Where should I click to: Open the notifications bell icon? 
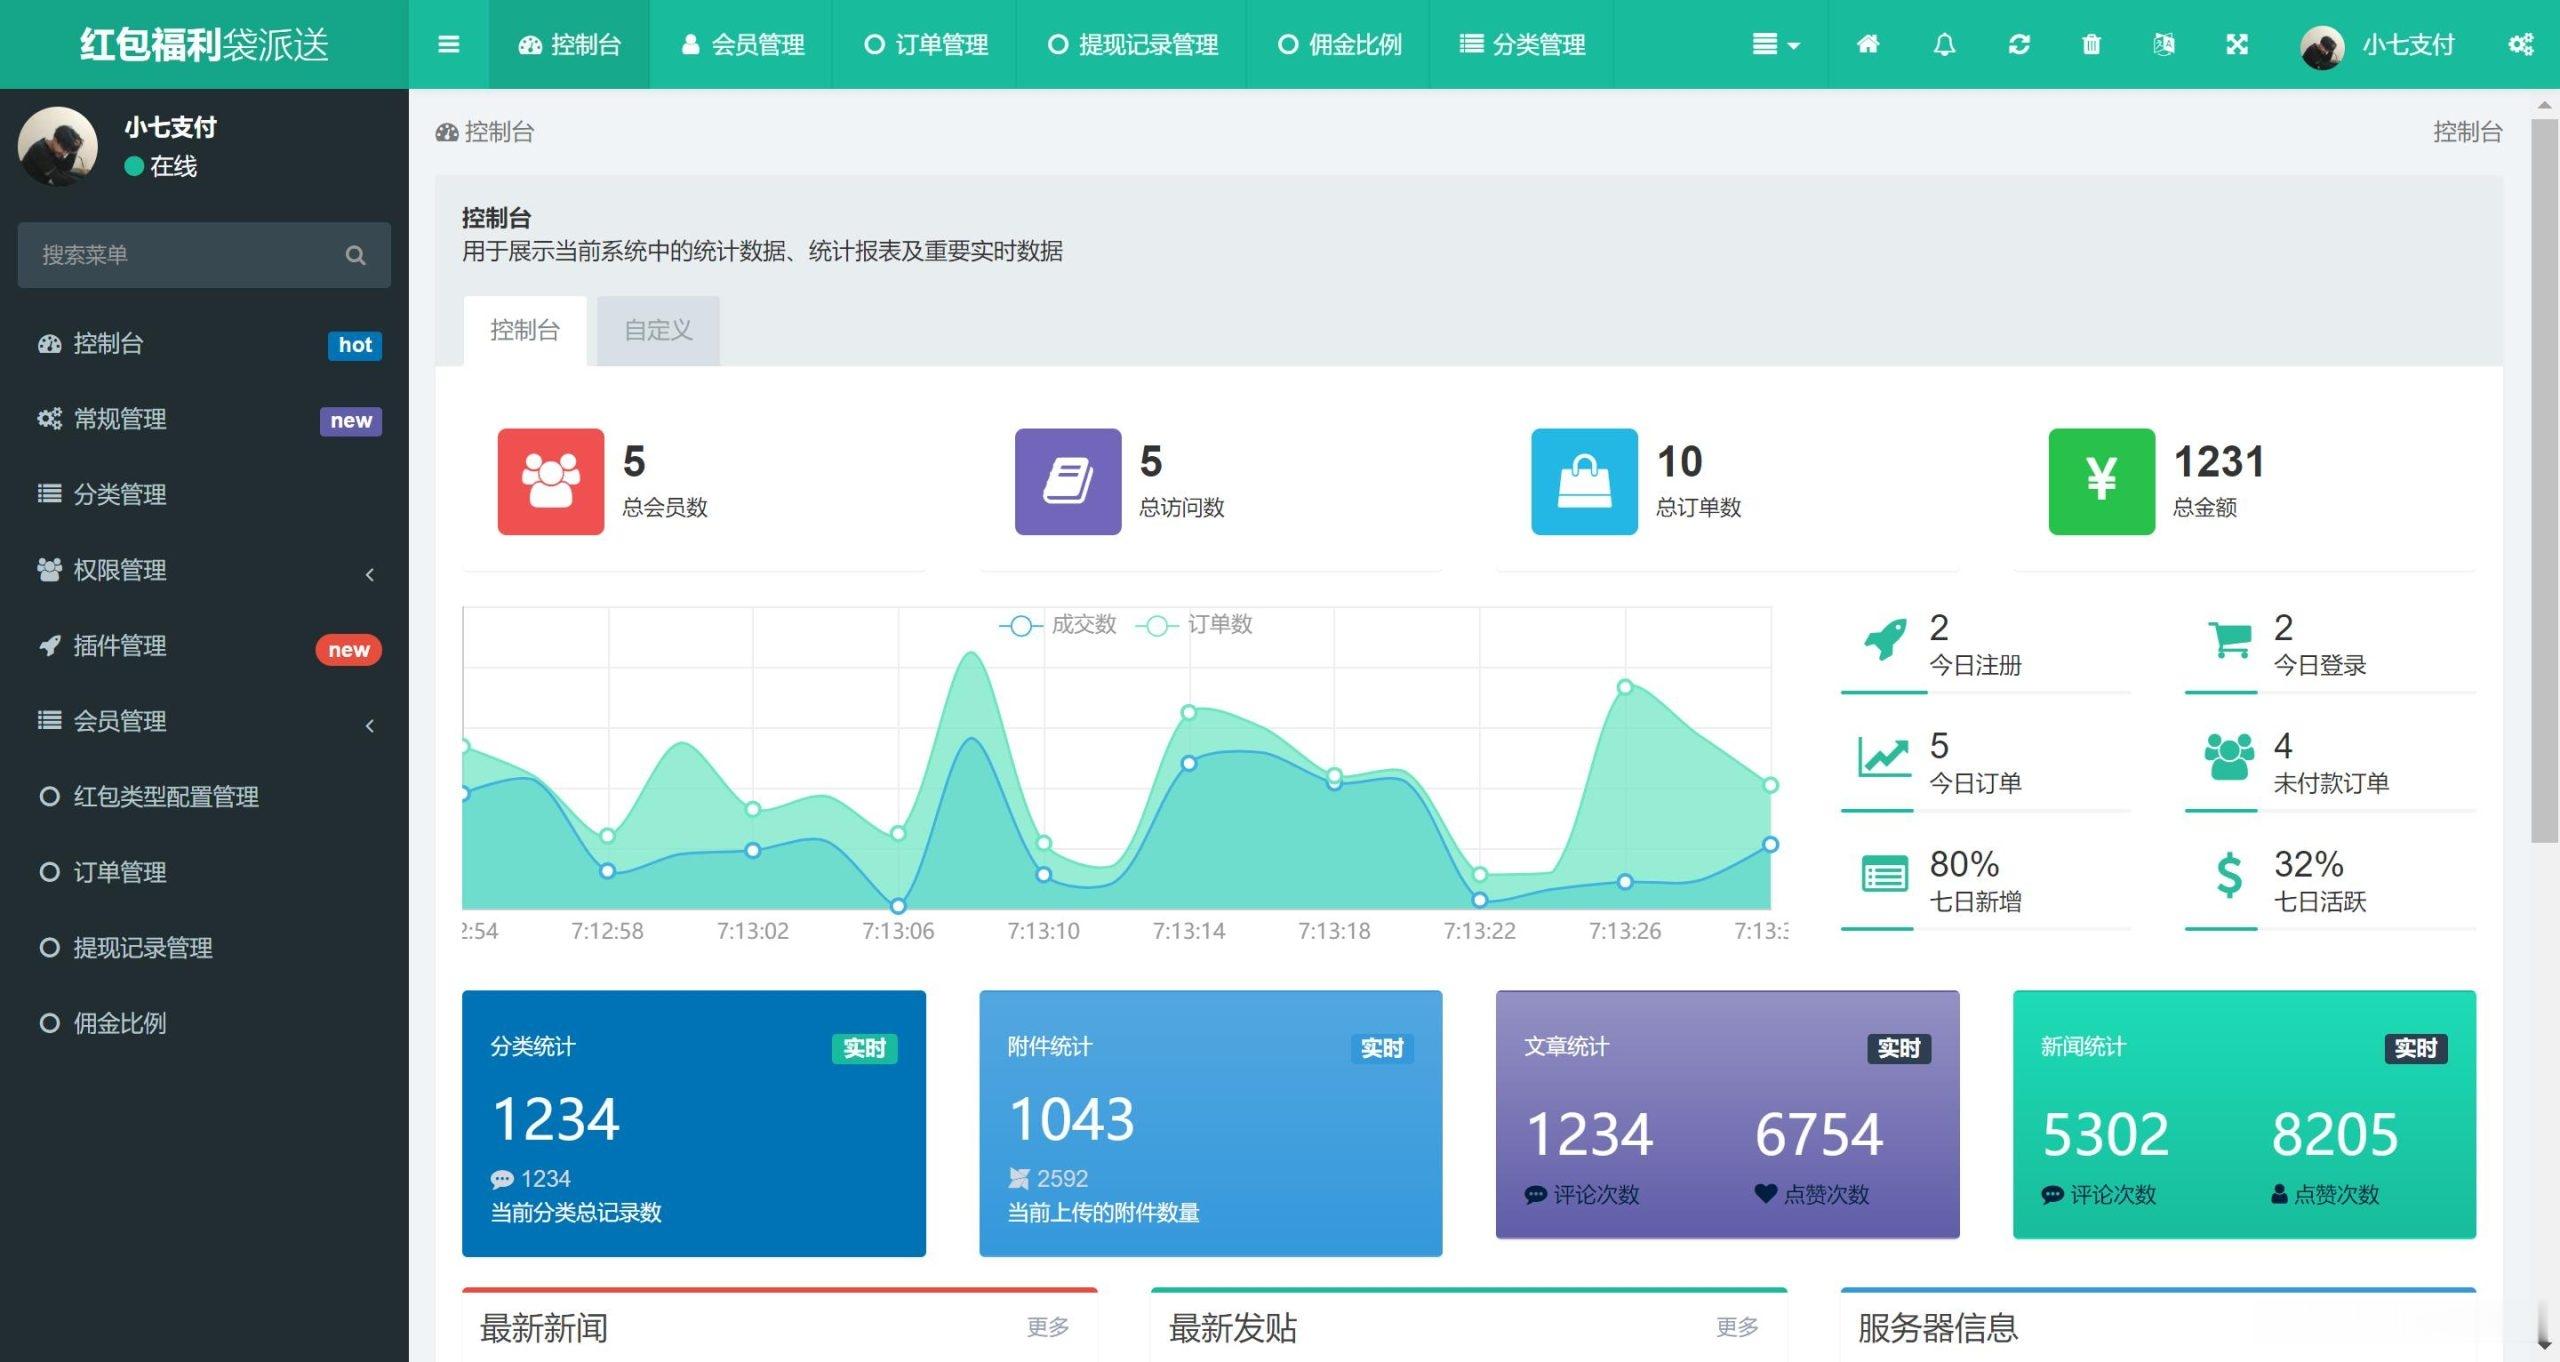tap(1943, 44)
